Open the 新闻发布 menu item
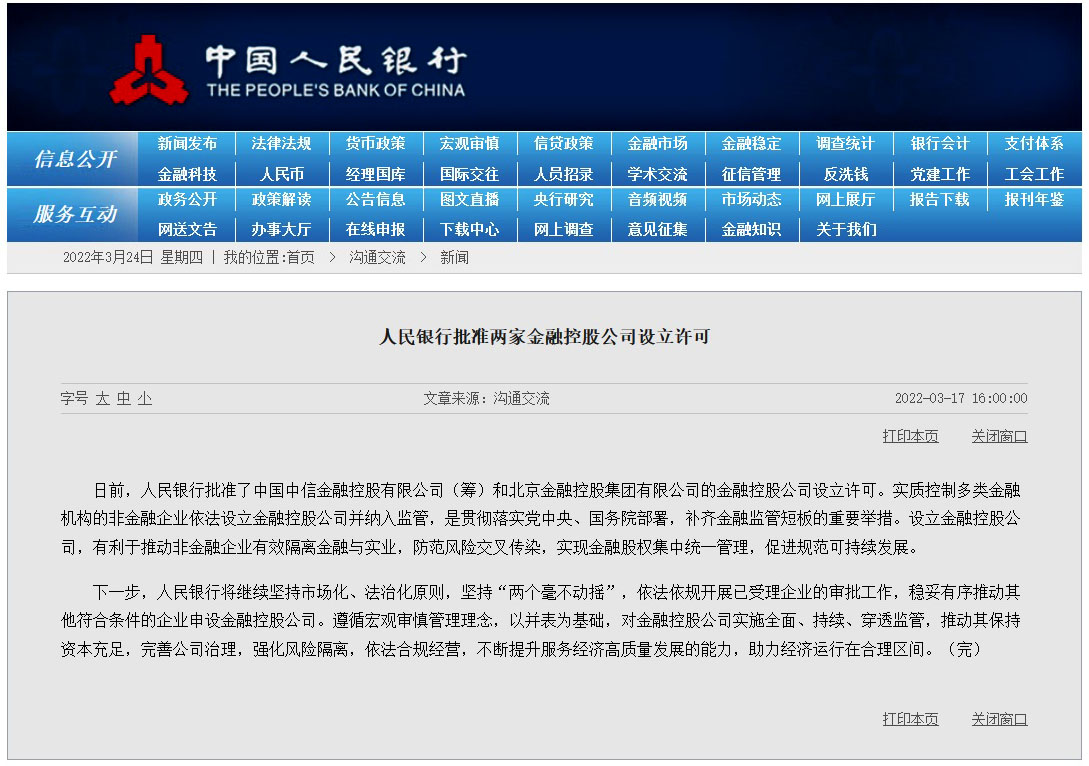This screenshot has height=766, width=1089. click(x=187, y=144)
